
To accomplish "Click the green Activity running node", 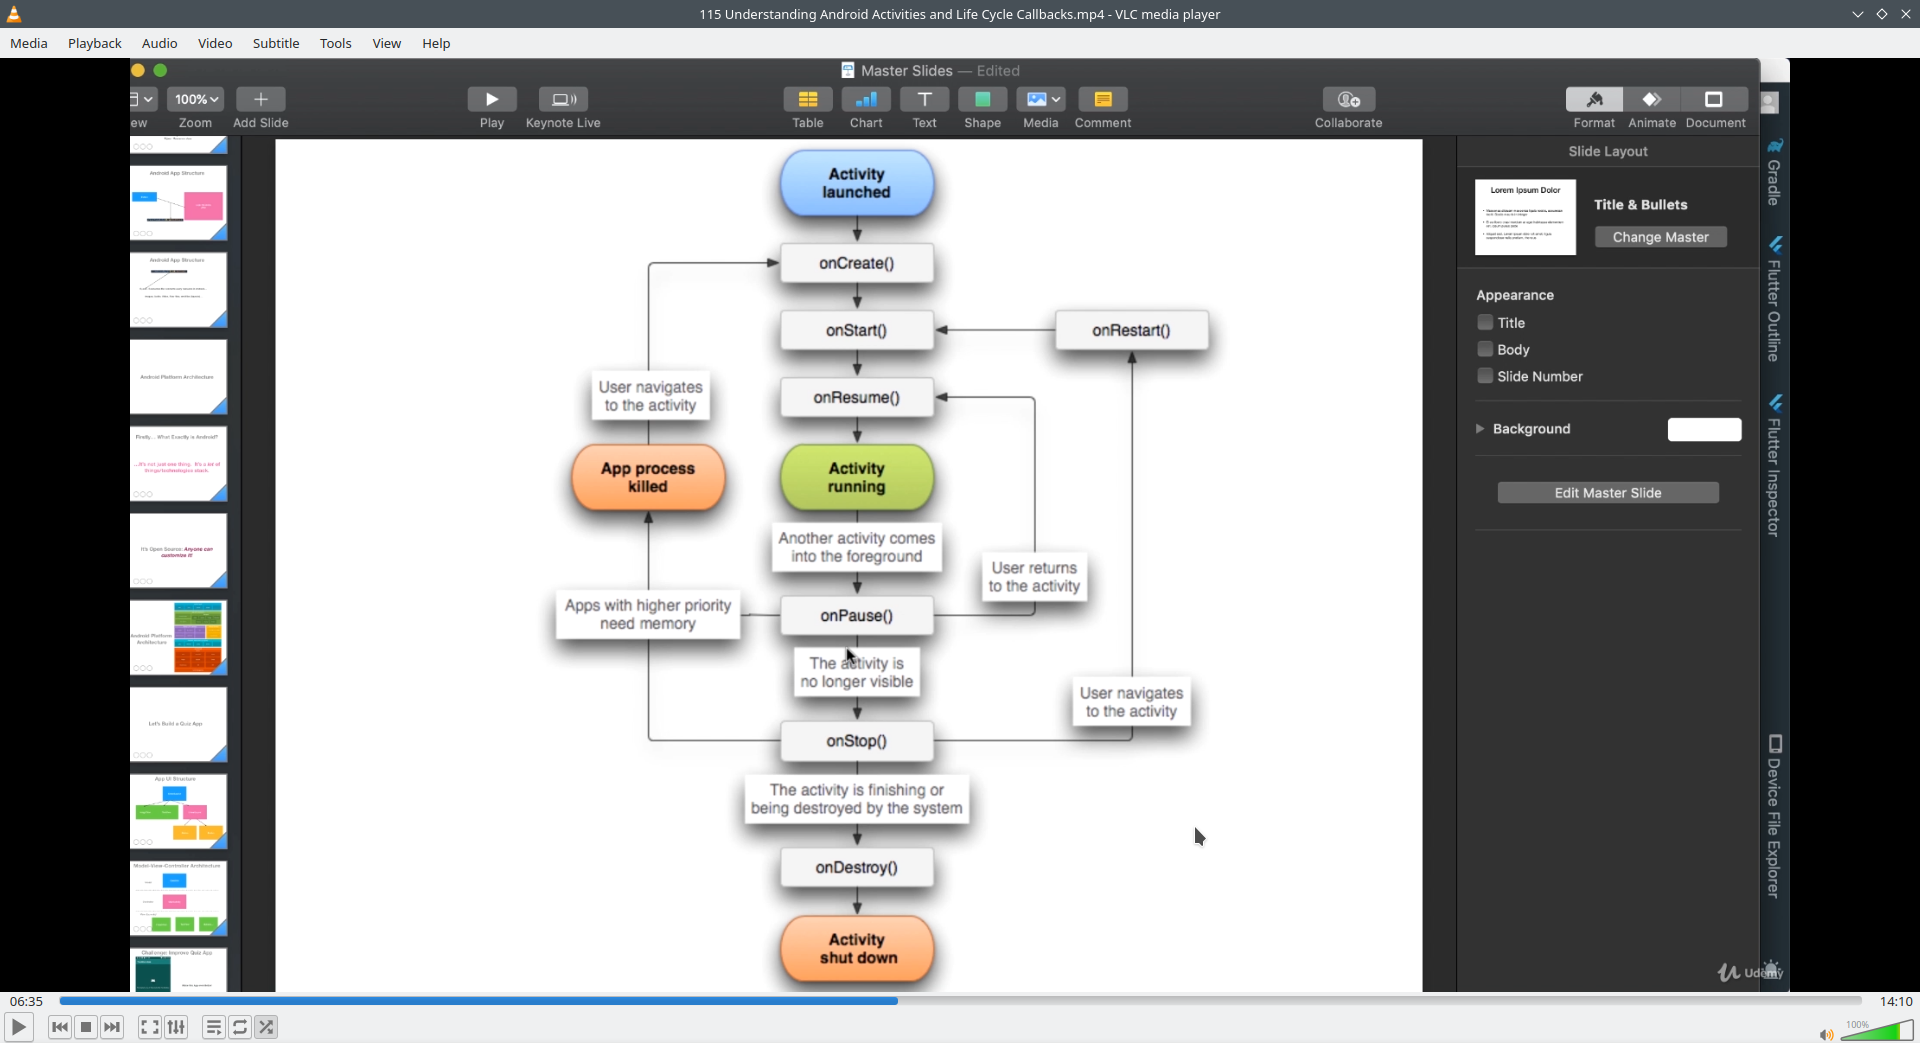I will (857, 478).
